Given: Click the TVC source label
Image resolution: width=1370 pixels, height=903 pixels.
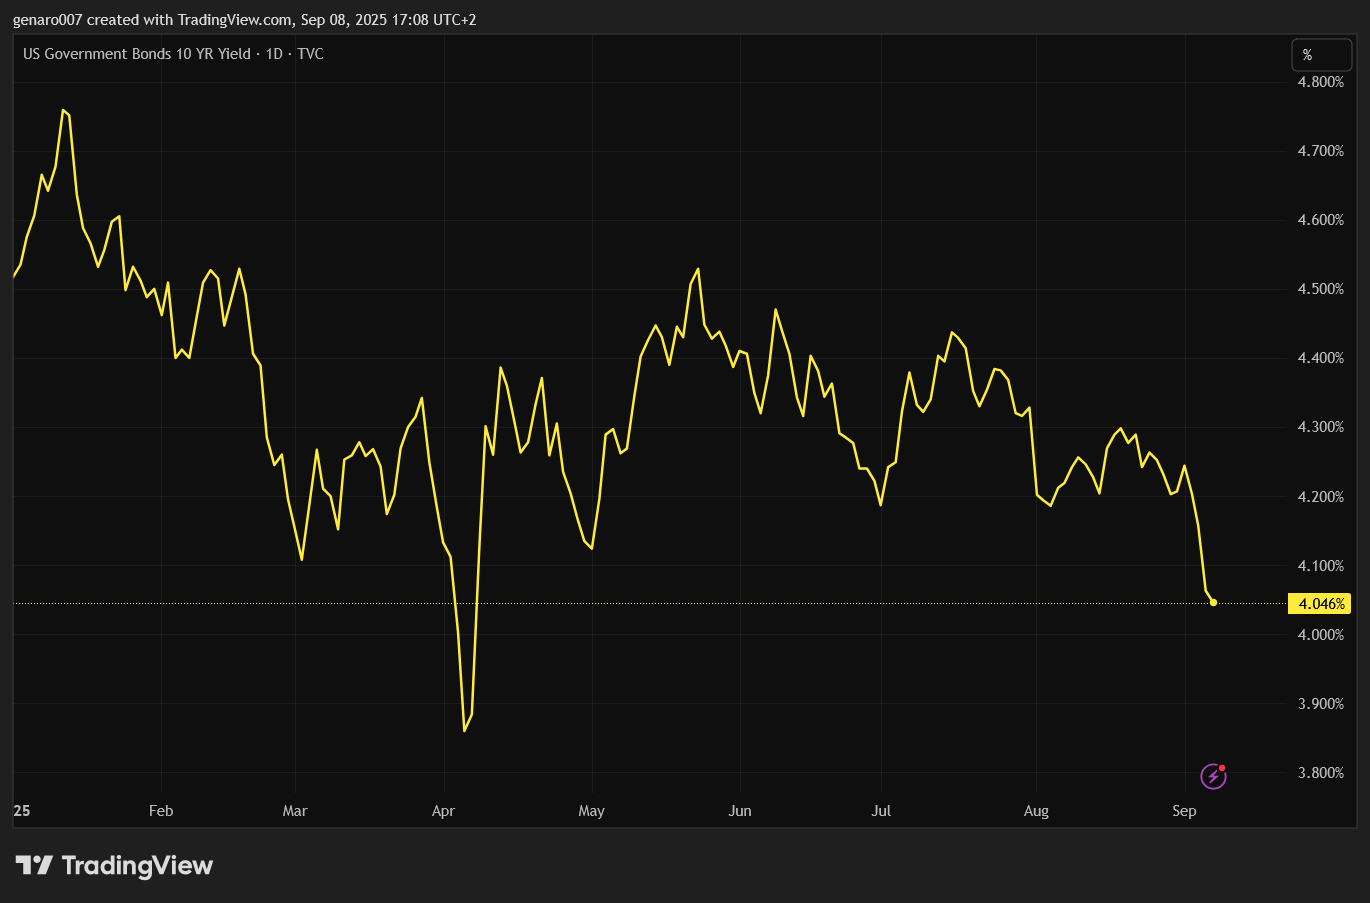Looking at the screenshot, I should pos(311,54).
